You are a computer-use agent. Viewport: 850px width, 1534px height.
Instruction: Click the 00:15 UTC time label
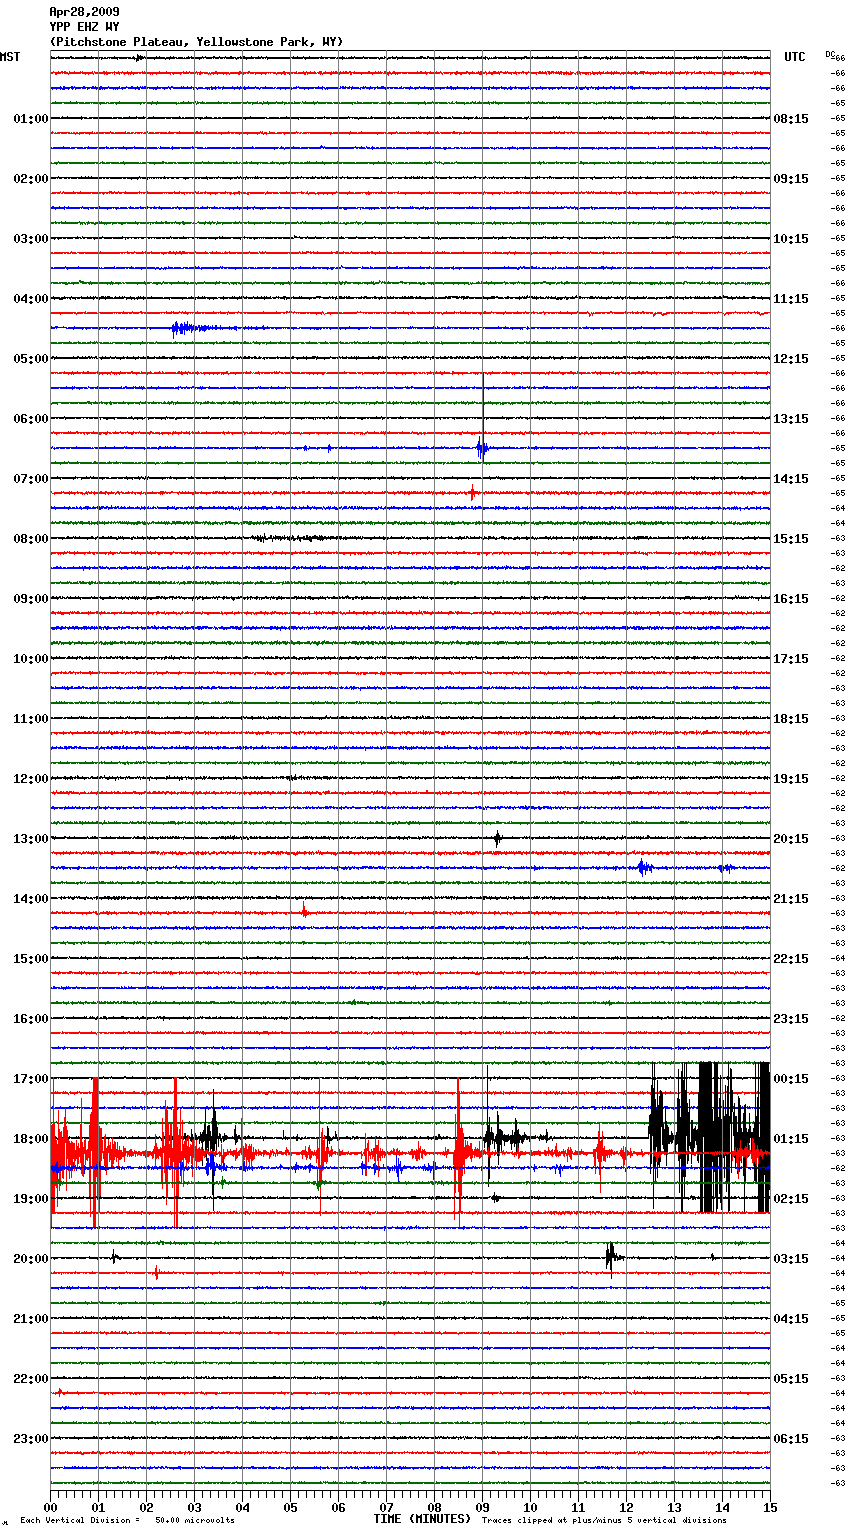pyautogui.click(x=791, y=1079)
